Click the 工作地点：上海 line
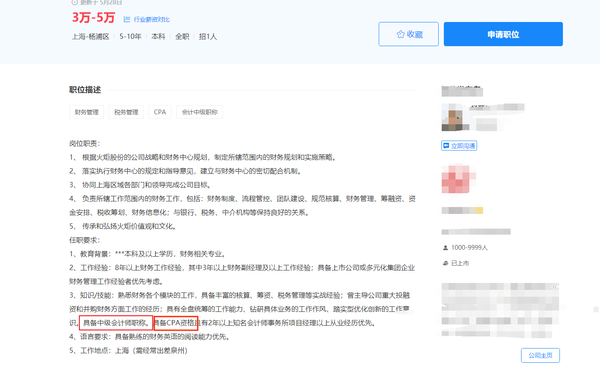The height and width of the screenshot is (368, 600). tap(129, 351)
